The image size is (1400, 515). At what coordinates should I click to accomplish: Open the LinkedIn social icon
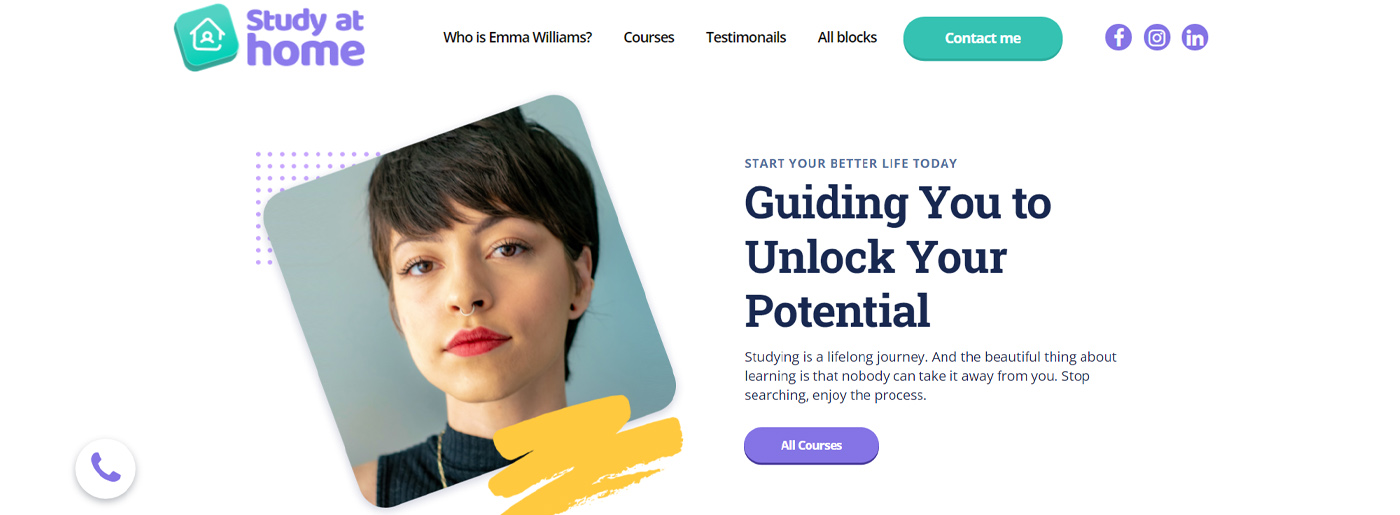coord(1195,38)
